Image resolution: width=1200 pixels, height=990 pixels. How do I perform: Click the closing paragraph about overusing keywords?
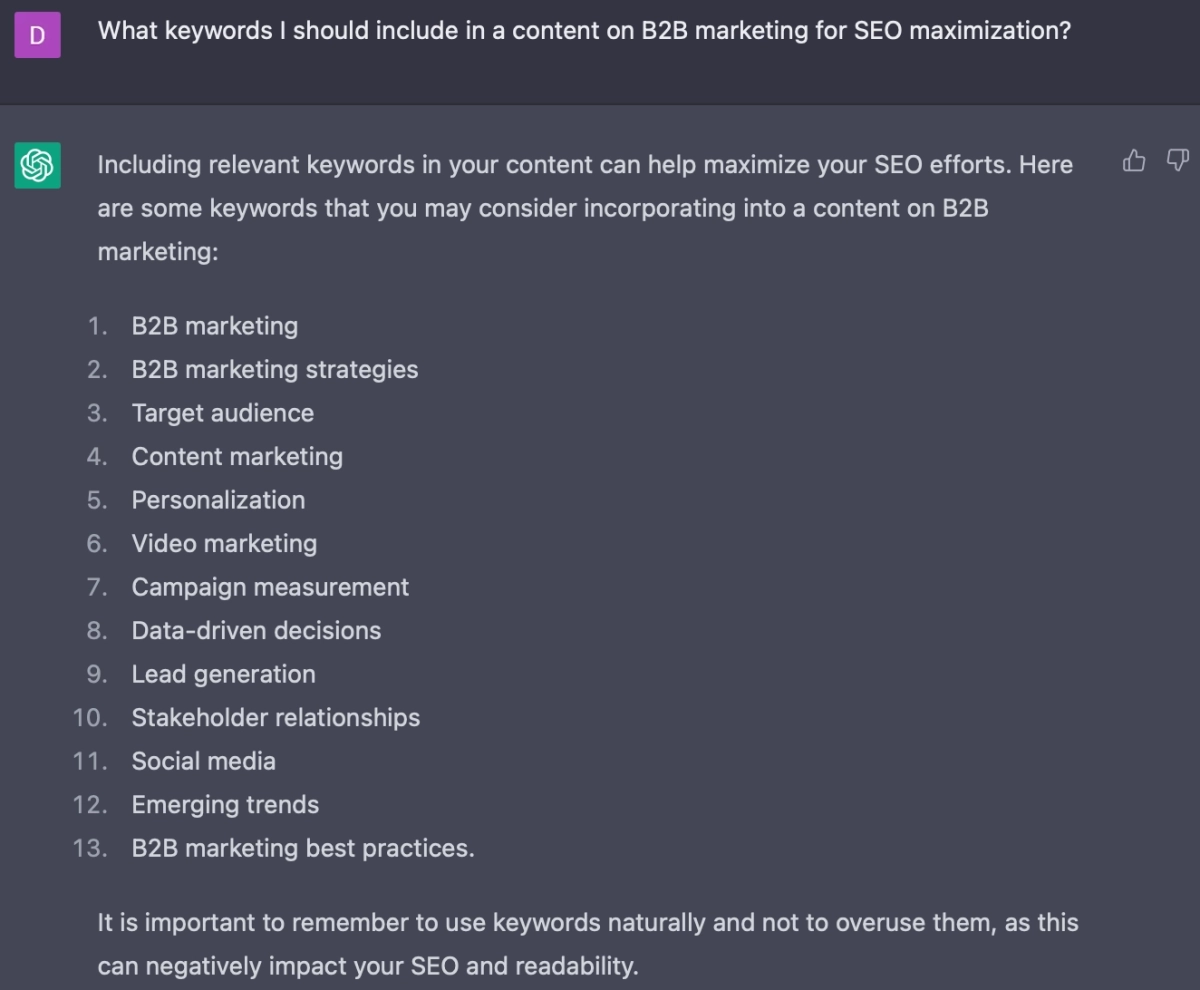[x=587, y=943]
